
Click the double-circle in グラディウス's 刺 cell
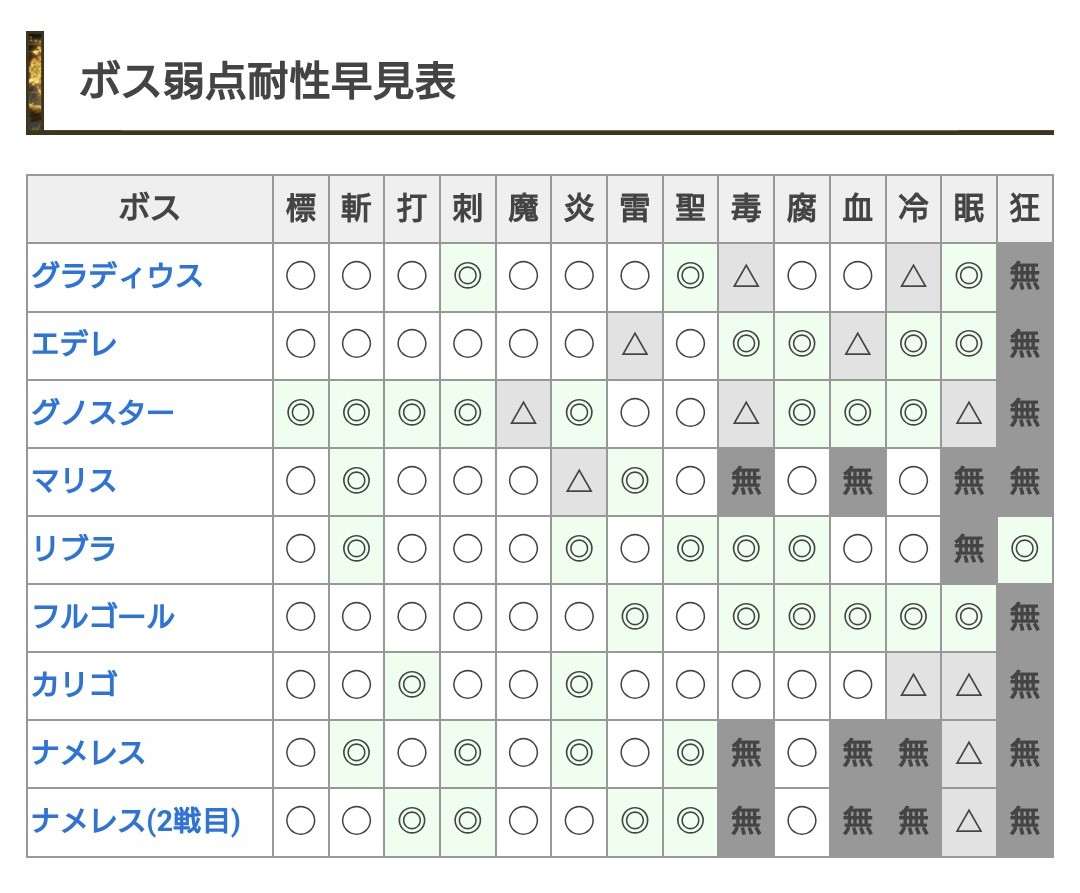[468, 276]
